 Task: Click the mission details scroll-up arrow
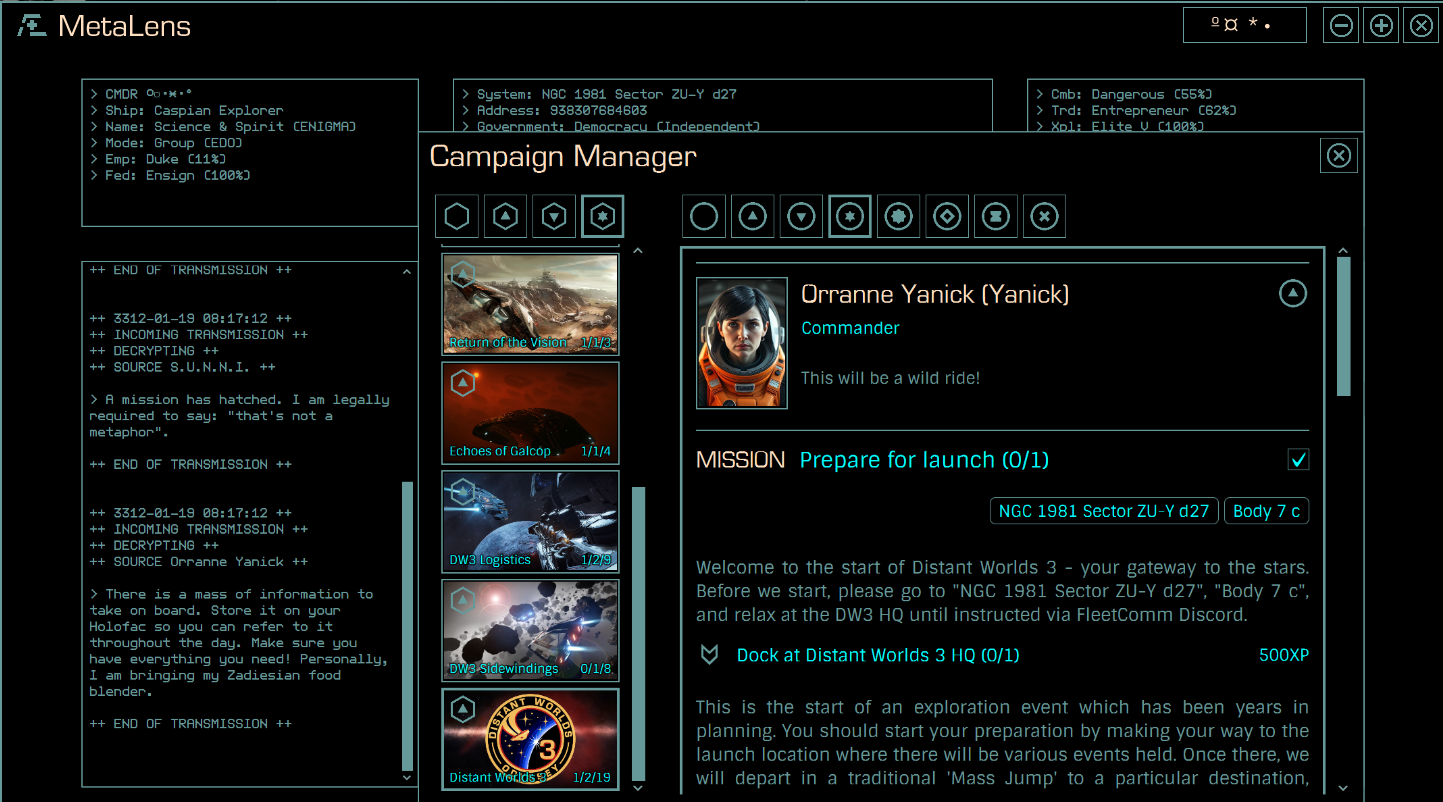pos(1343,251)
